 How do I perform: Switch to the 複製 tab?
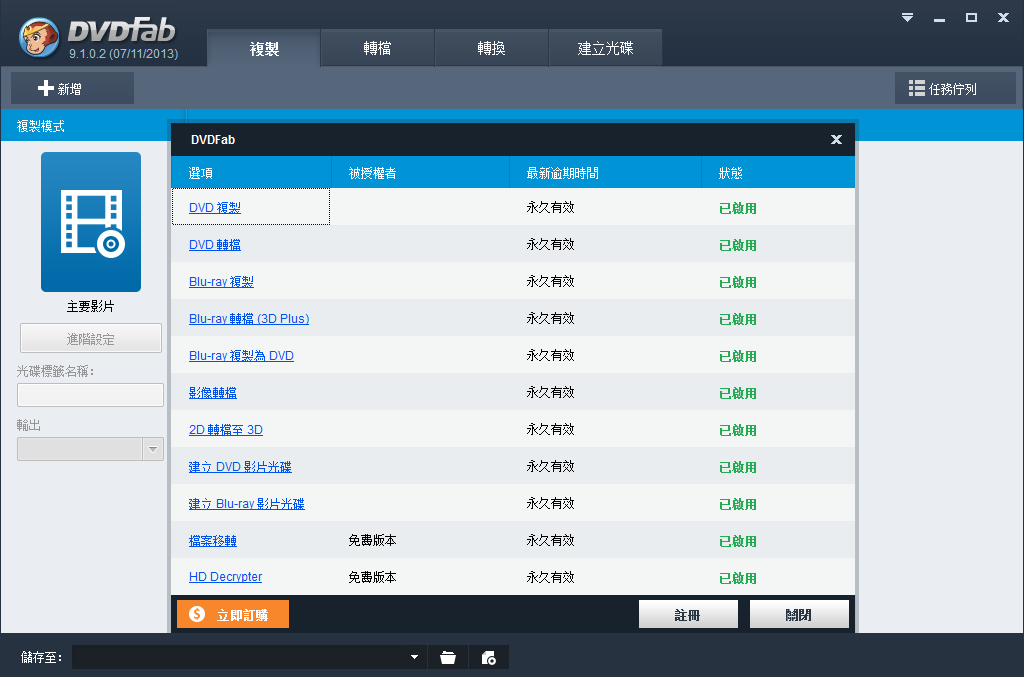coord(264,48)
